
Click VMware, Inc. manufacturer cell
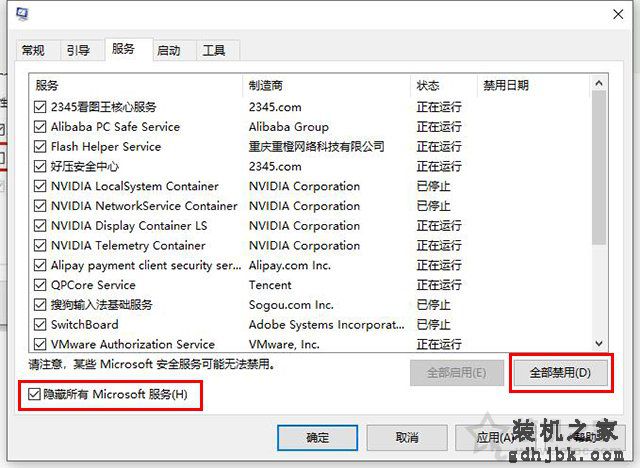pyautogui.click(x=284, y=344)
